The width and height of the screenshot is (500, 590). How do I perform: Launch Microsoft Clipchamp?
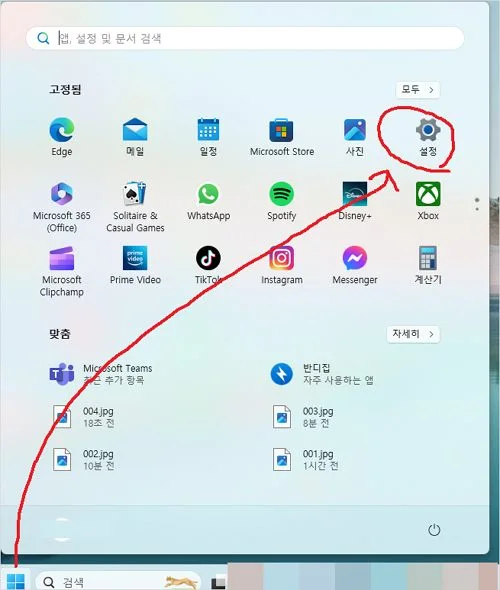(x=62, y=271)
